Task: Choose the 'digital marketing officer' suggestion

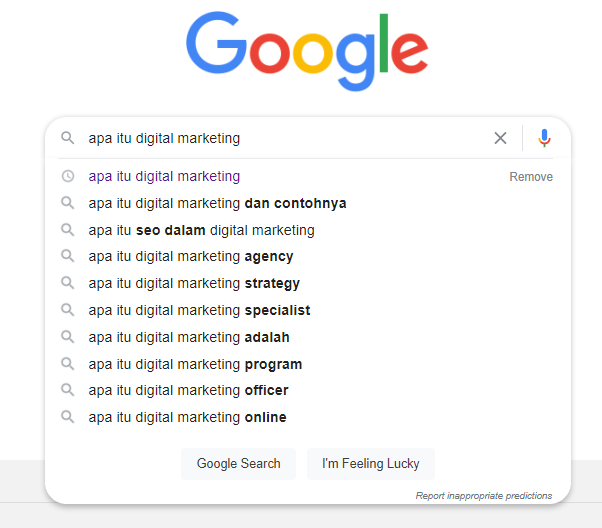Action: [x=188, y=390]
